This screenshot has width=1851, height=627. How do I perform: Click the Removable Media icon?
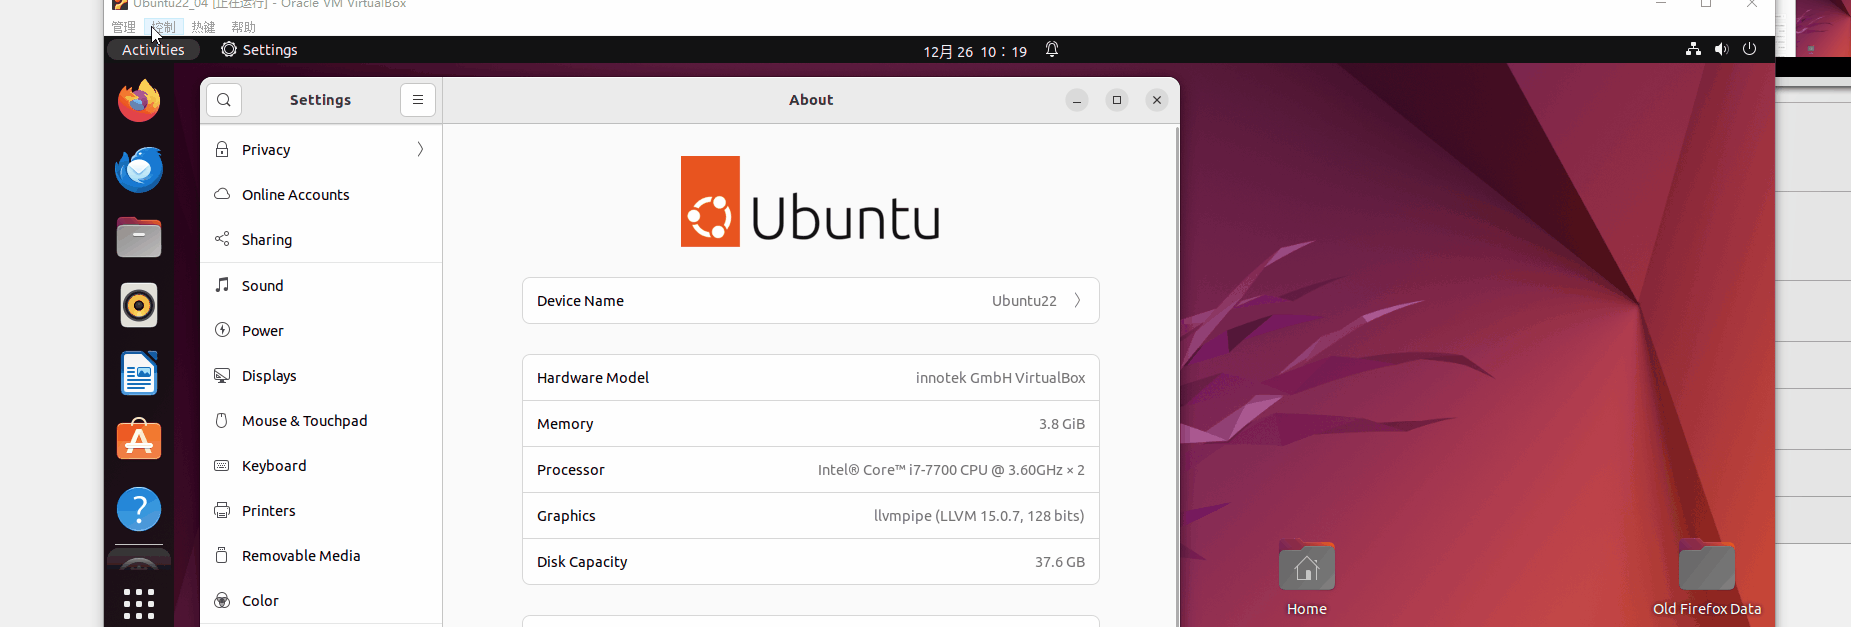[x=222, y=555]
